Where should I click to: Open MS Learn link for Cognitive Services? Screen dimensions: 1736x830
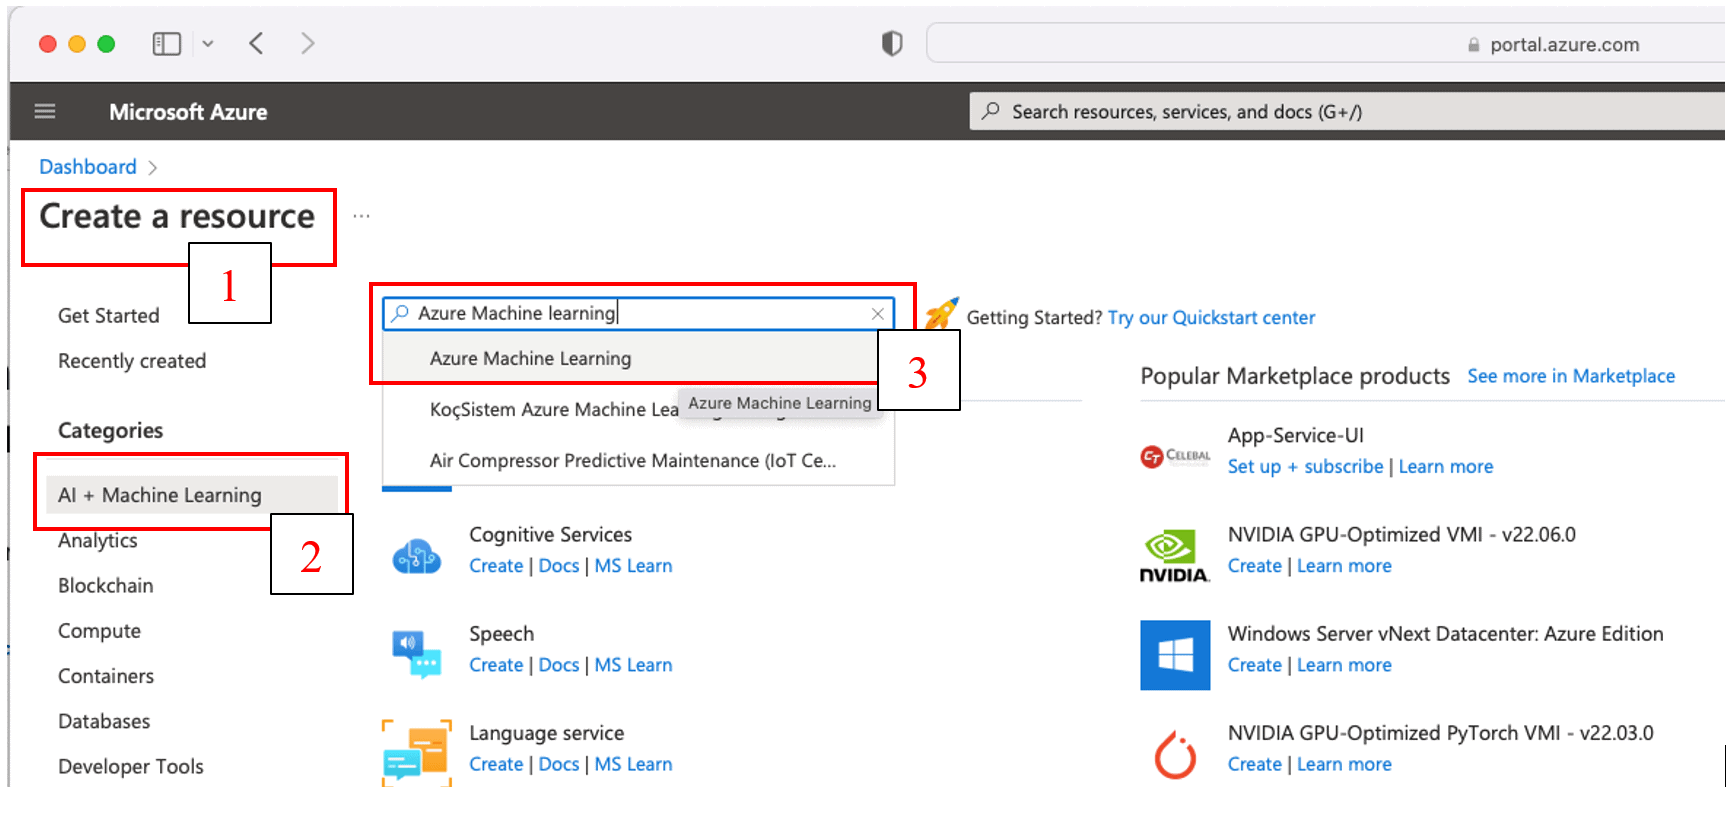(633, 566)
